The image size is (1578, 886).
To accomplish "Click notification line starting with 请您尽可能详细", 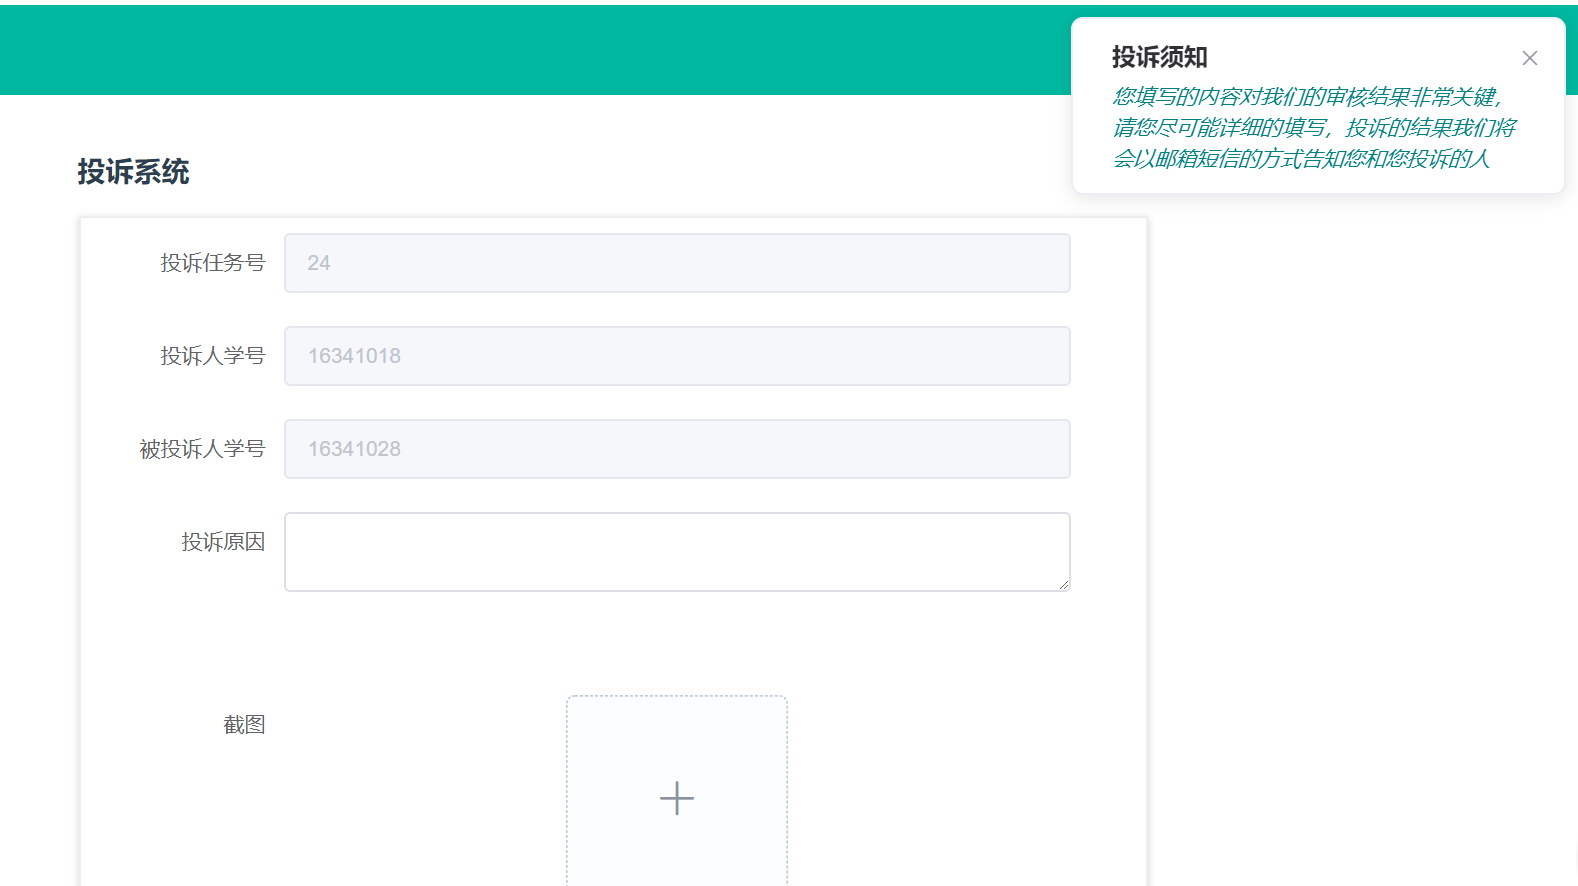I will click(1313, 128).
